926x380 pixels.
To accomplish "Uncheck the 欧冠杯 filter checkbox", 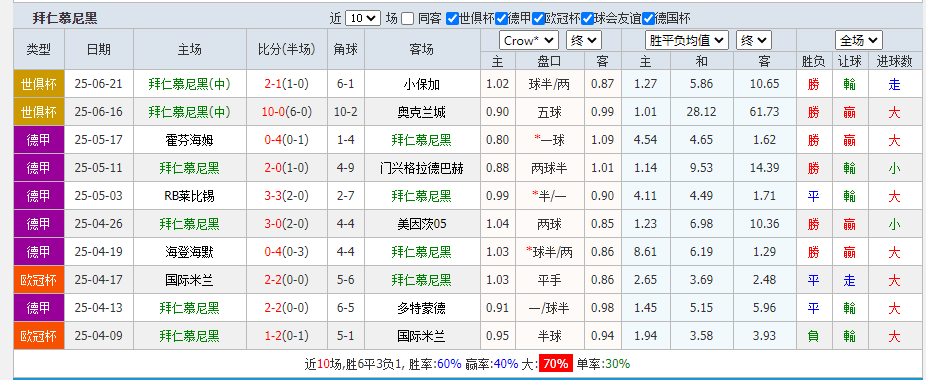I will 538,18.
